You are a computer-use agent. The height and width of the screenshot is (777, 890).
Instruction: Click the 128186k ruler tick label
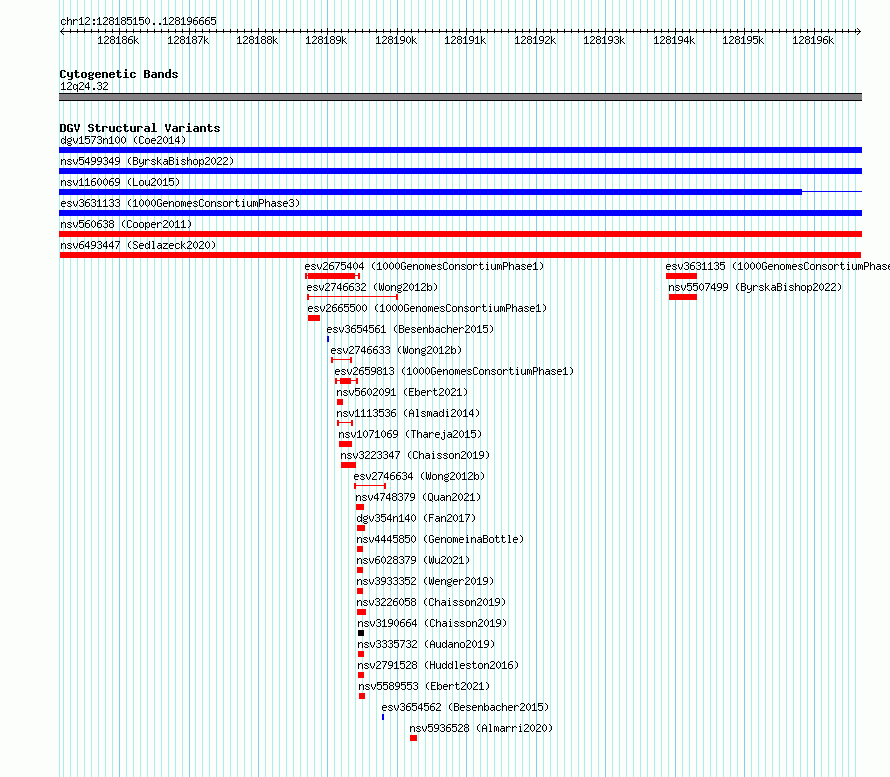[x=118, y=40]
